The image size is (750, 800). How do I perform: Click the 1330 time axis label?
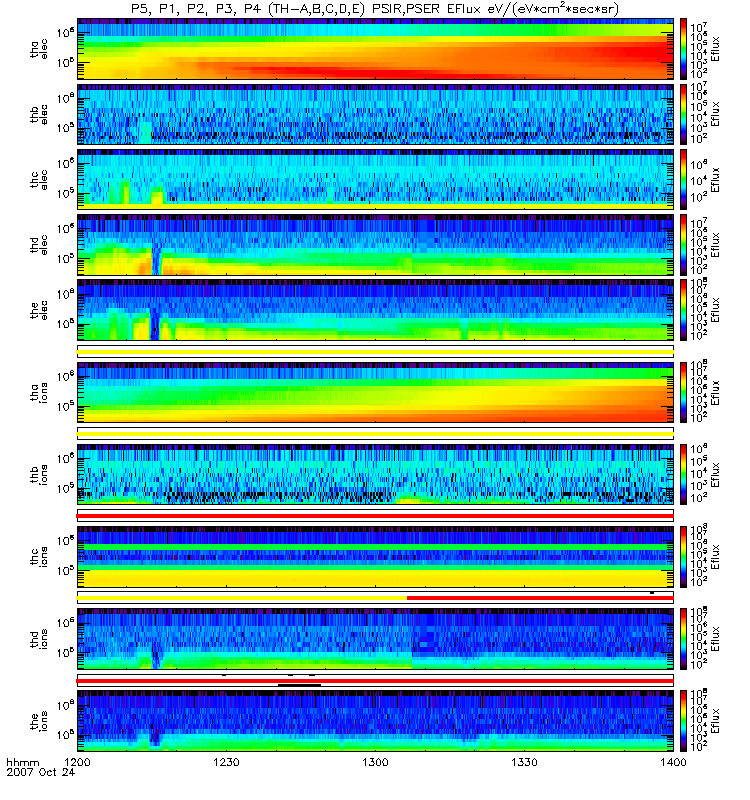[x=524, y=762]
